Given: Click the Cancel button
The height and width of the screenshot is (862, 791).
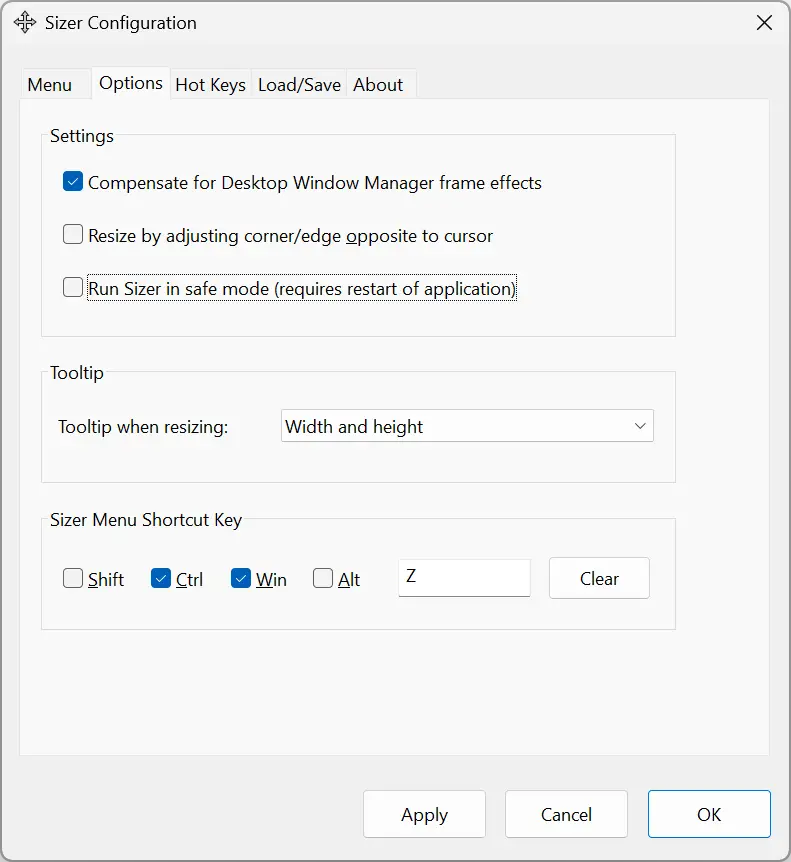Looking at the screenshot, I should [566, 814].
